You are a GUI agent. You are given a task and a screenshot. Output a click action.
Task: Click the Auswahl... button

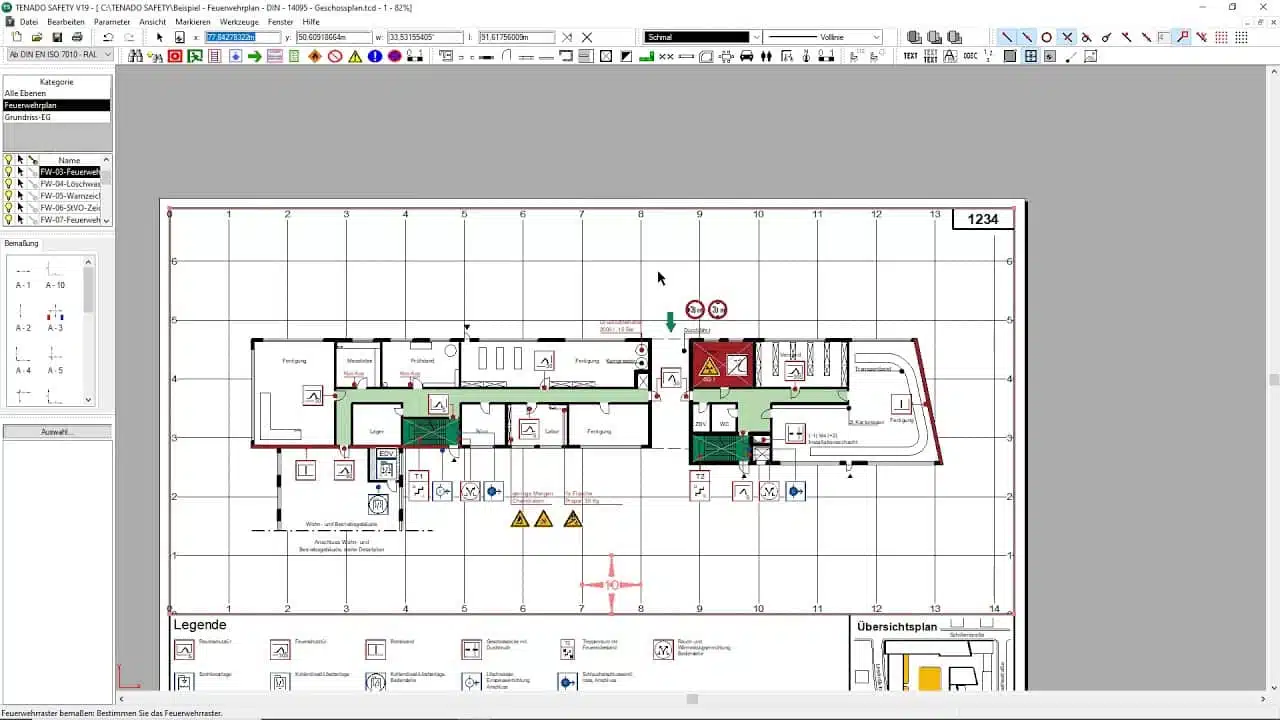point(57,432)
